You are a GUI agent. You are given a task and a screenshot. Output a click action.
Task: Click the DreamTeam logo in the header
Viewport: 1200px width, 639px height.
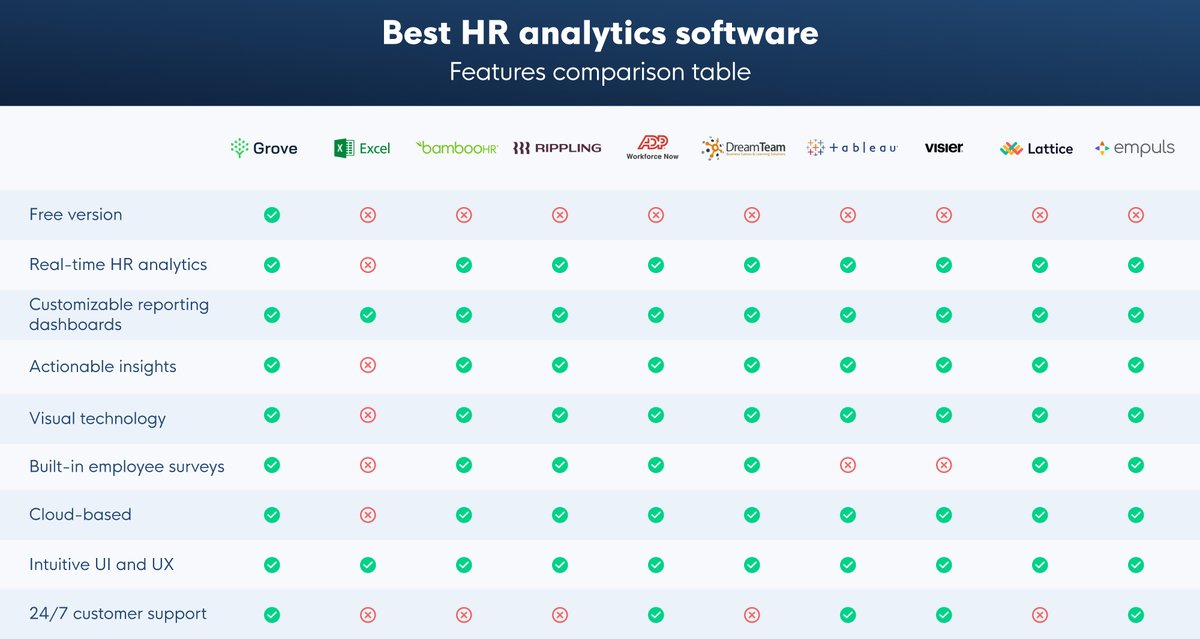click(744, 148)
